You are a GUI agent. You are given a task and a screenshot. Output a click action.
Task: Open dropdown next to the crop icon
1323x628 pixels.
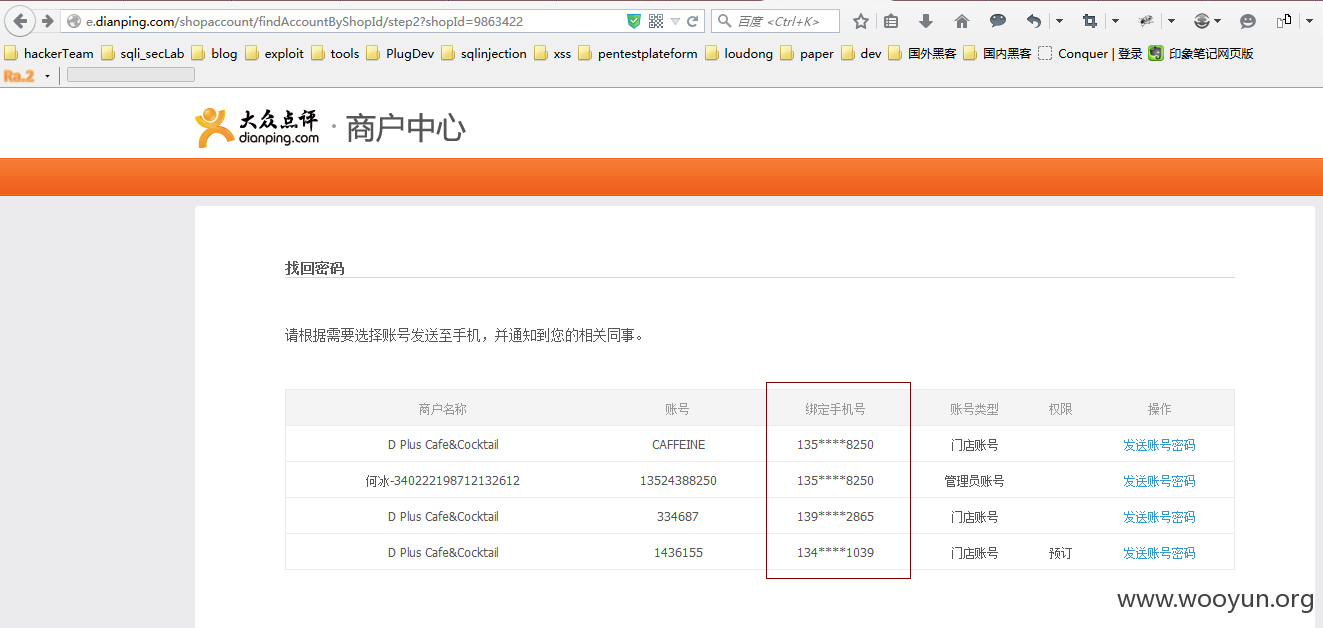click(1115, 21)
